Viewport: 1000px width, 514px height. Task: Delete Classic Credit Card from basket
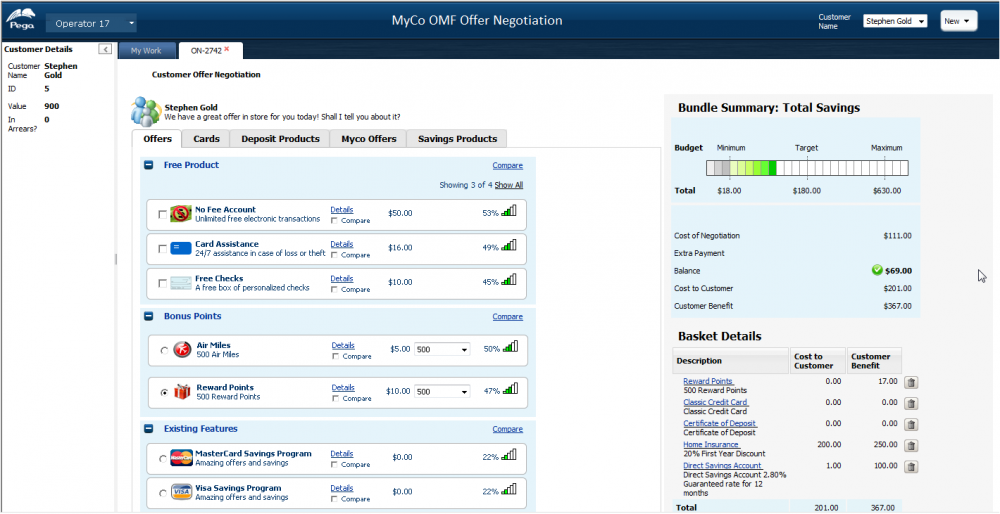(x=912, y=404)
